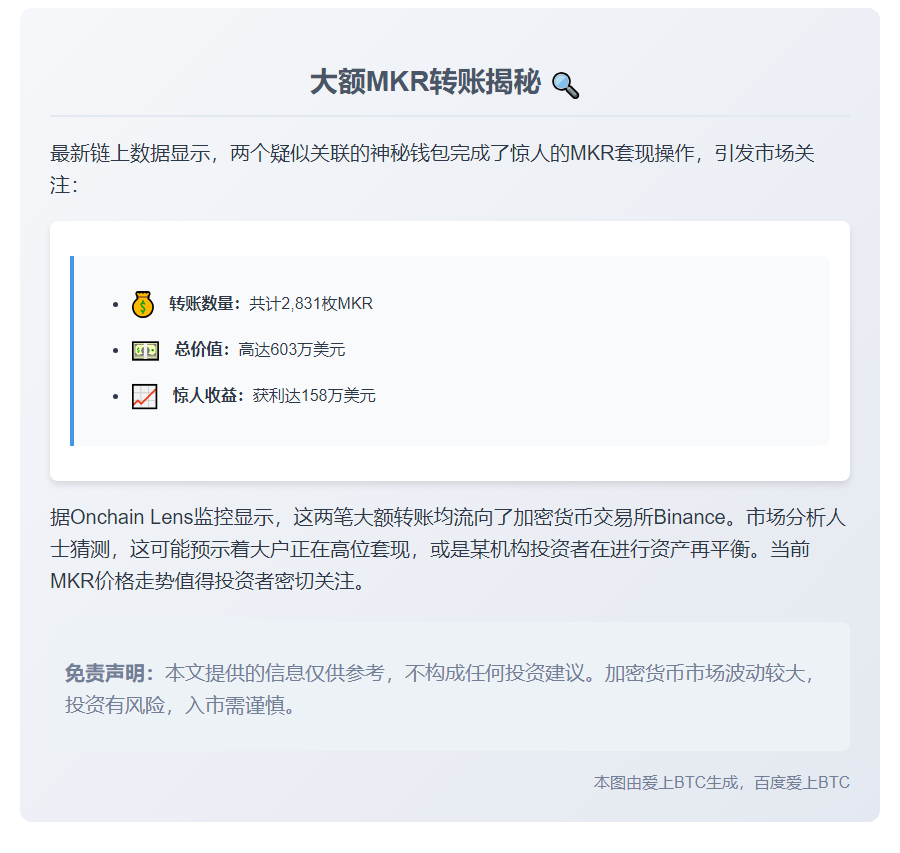Click the word Binance in the paragraph

689,517
